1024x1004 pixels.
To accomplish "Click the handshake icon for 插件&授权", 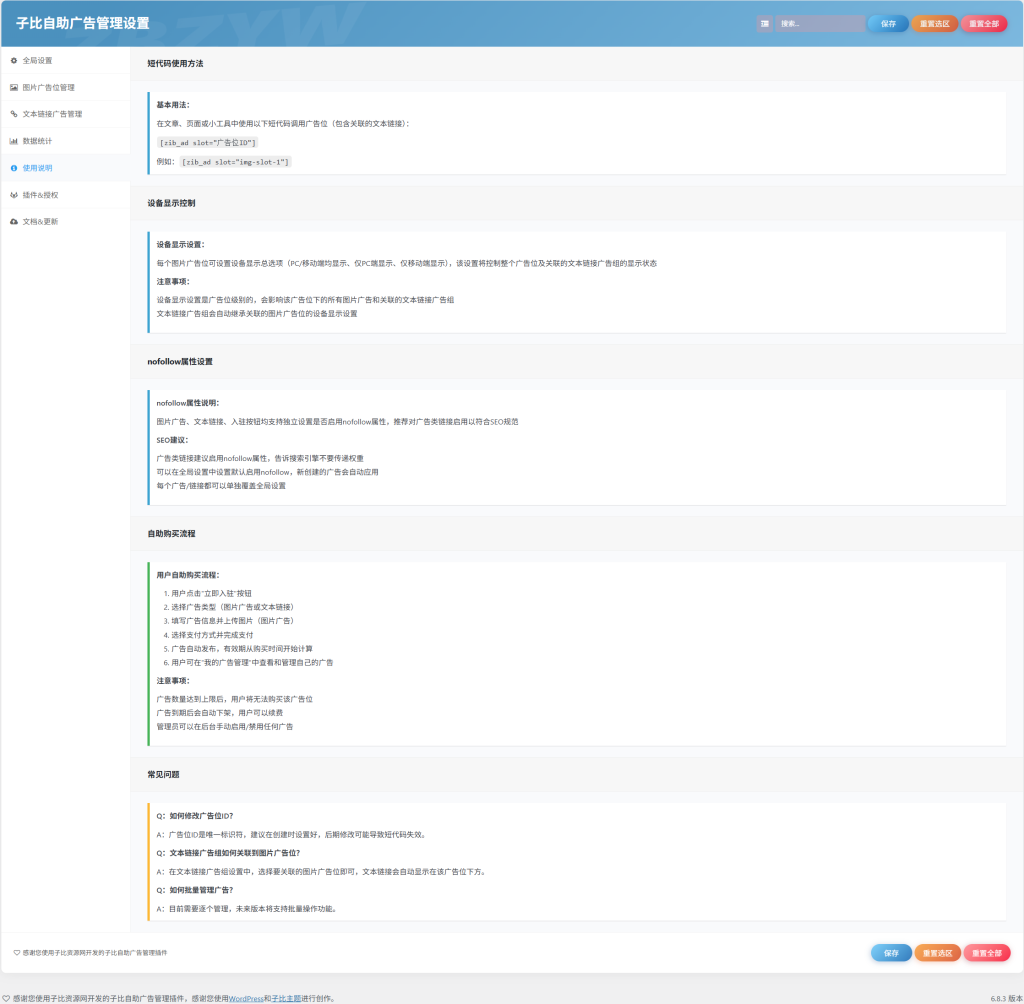I will tap(14, 195).
